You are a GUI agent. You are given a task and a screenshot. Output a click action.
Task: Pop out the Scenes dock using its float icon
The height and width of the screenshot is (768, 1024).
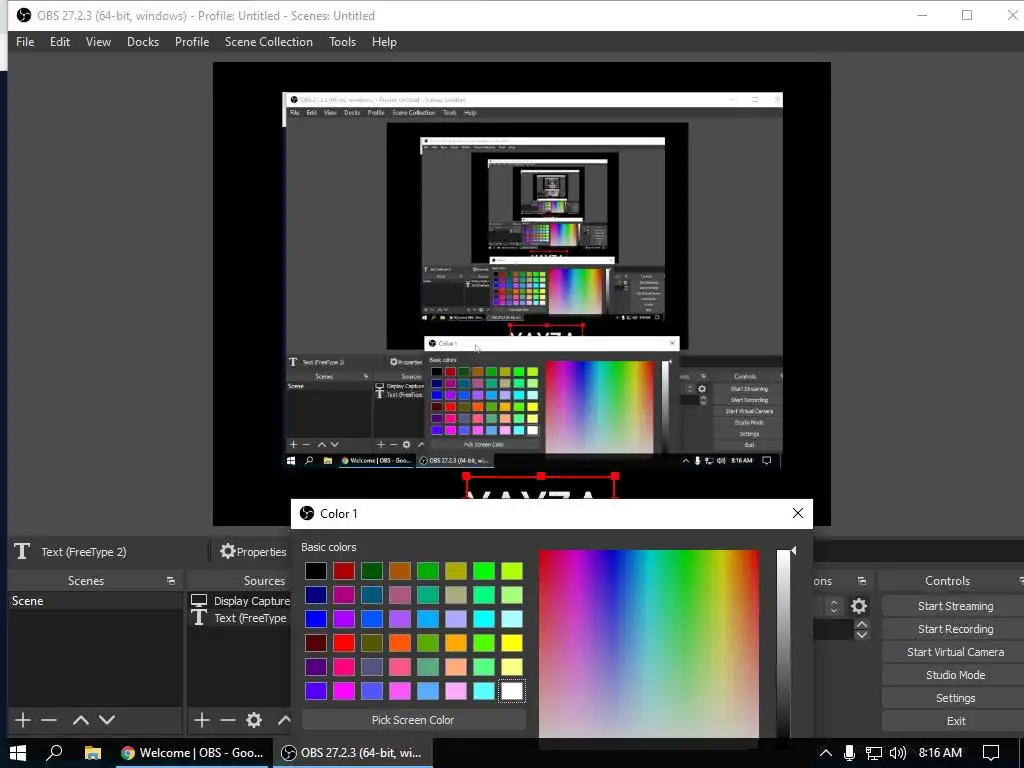[x=170, y=581]
